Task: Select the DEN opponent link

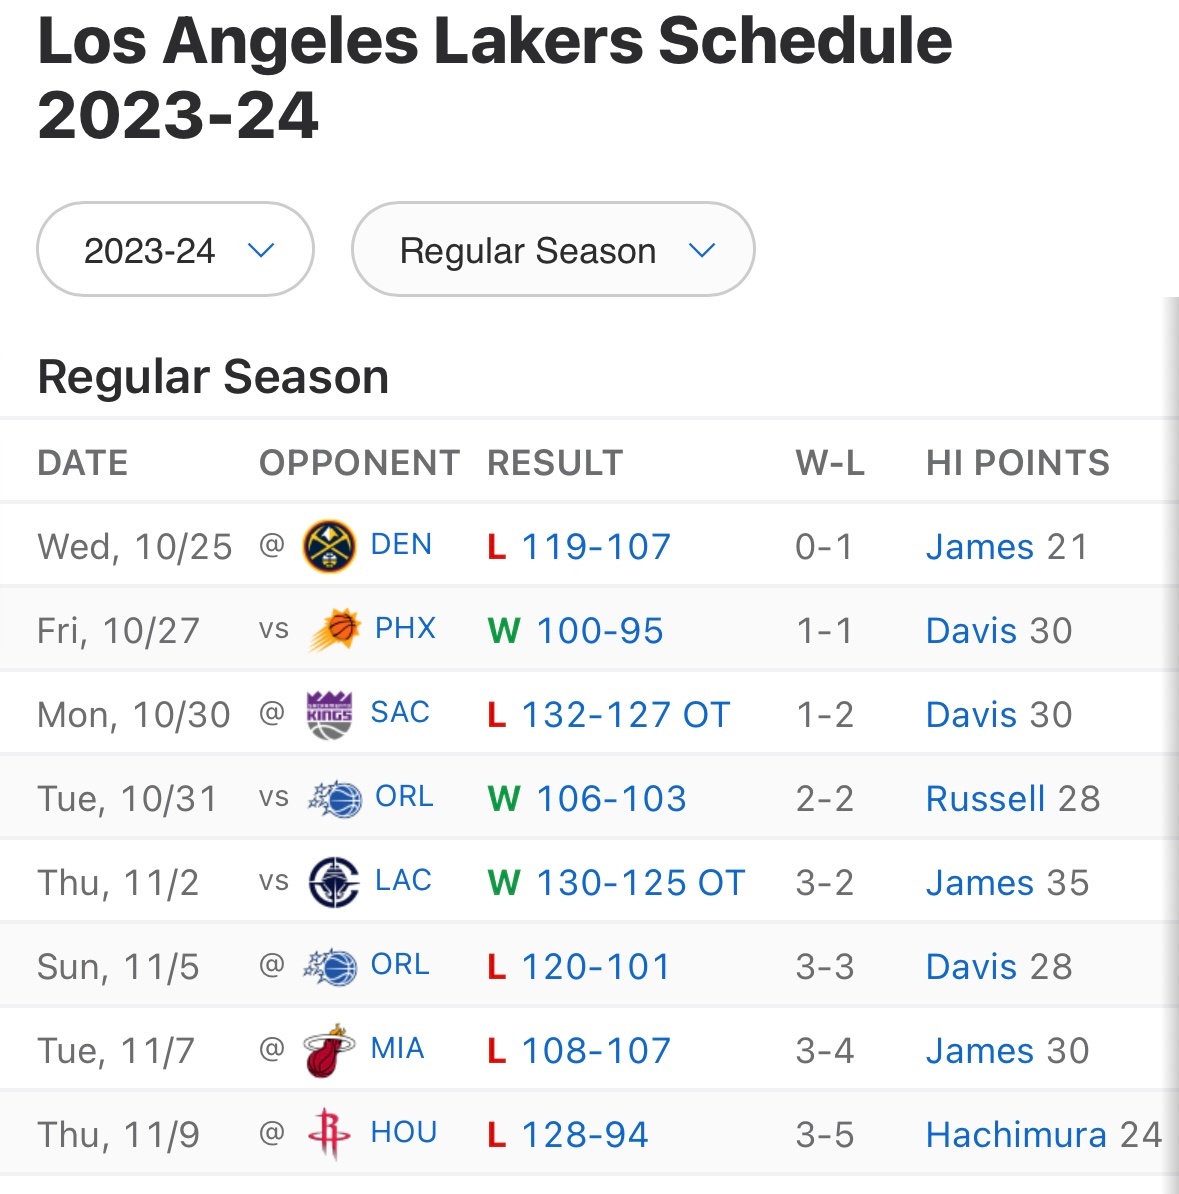Action: coord(401,544)
